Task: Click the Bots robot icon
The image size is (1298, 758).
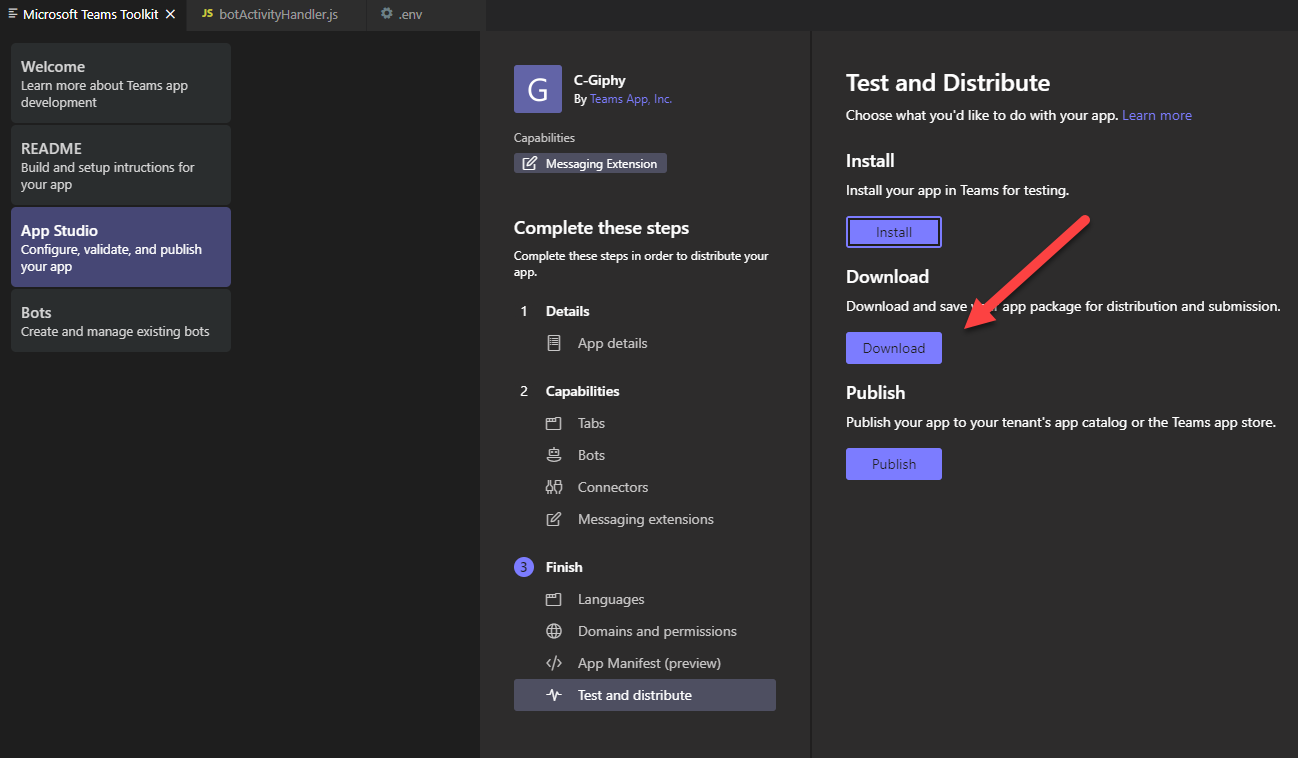Action: pyautogui.click(x=553, y=455)
